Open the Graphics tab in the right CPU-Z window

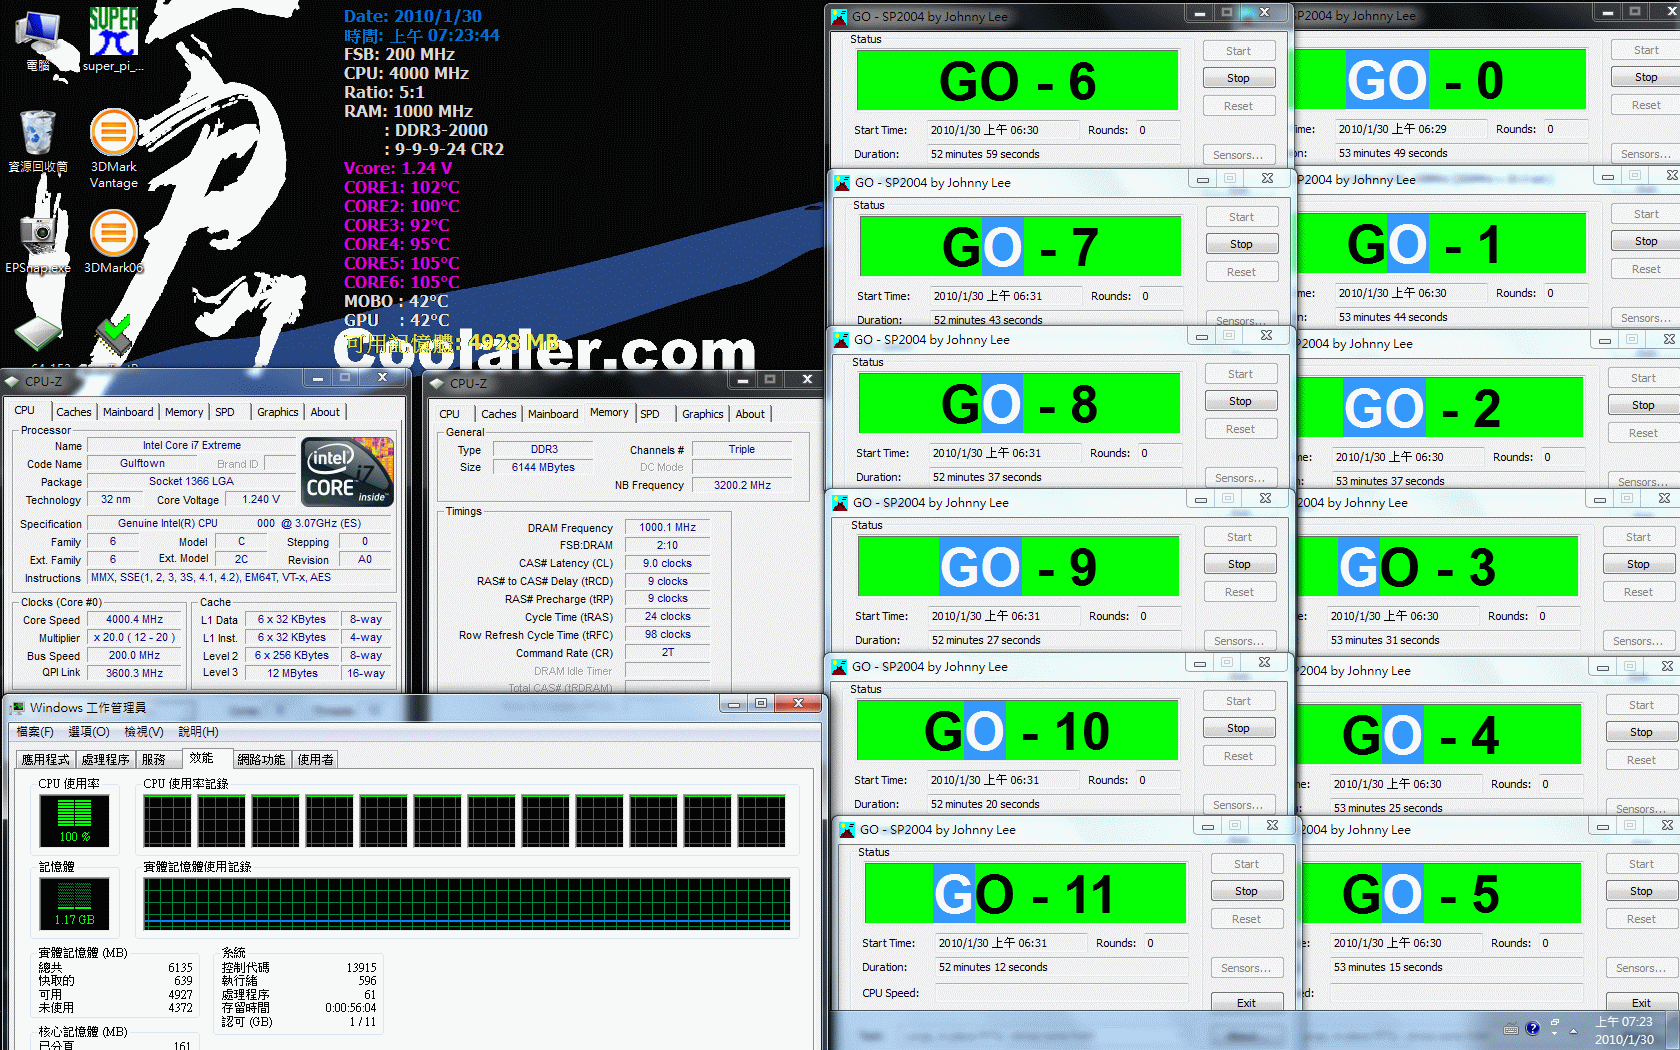click(702, 414)
